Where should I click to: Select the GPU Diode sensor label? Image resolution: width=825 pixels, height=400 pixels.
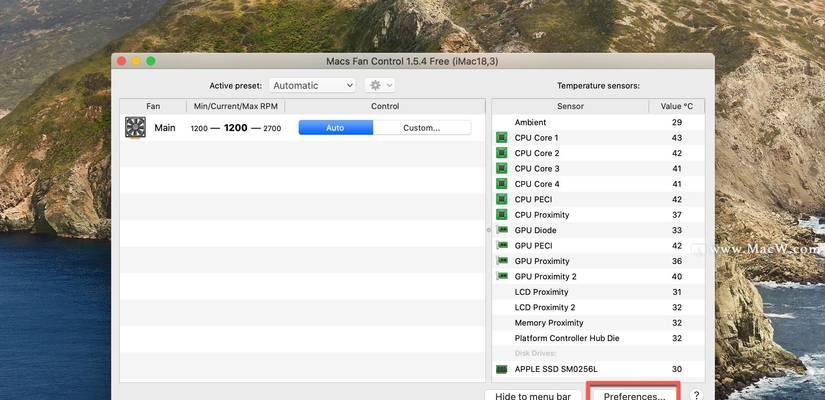point(535,230)
